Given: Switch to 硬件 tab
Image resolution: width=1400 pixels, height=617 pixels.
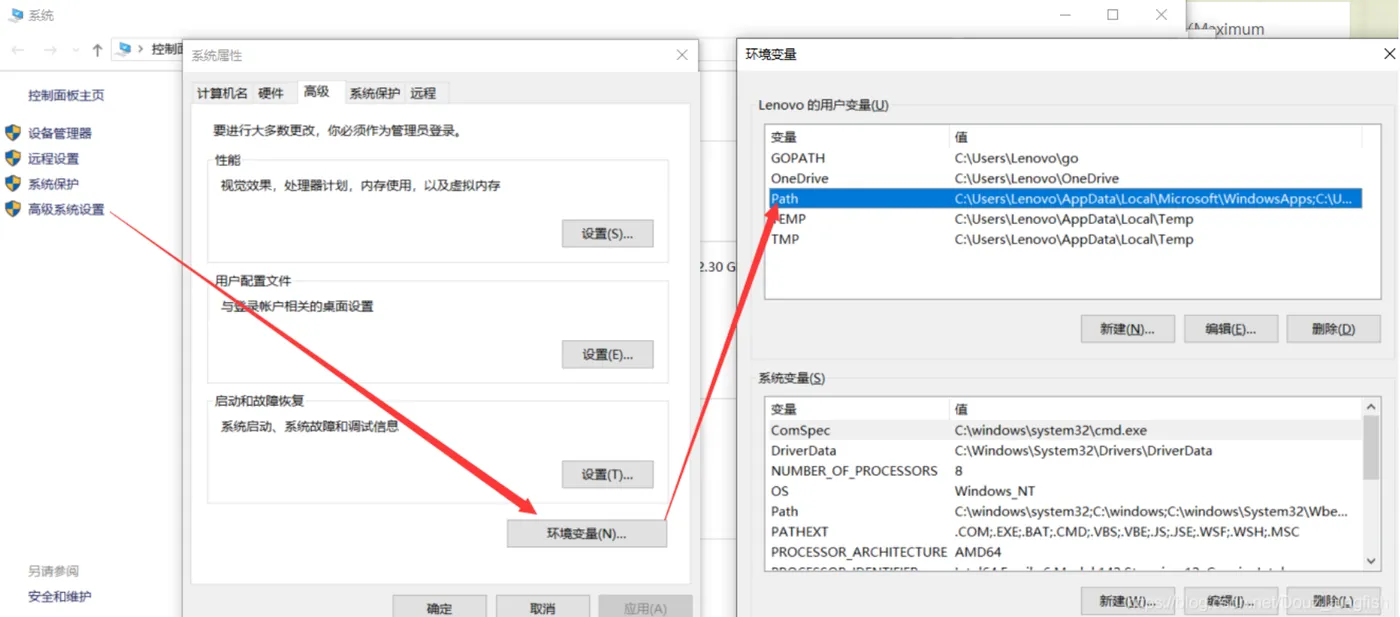Looking at the screenshot, I should click(x=271, y=93).
